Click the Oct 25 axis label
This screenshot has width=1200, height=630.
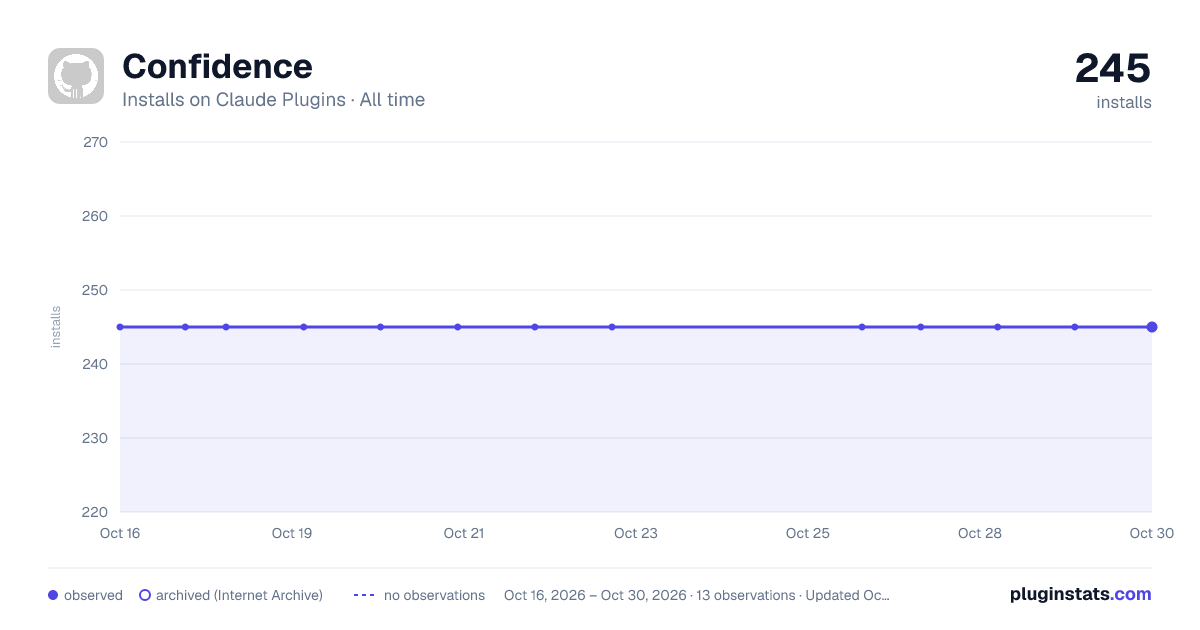(808, 533)
